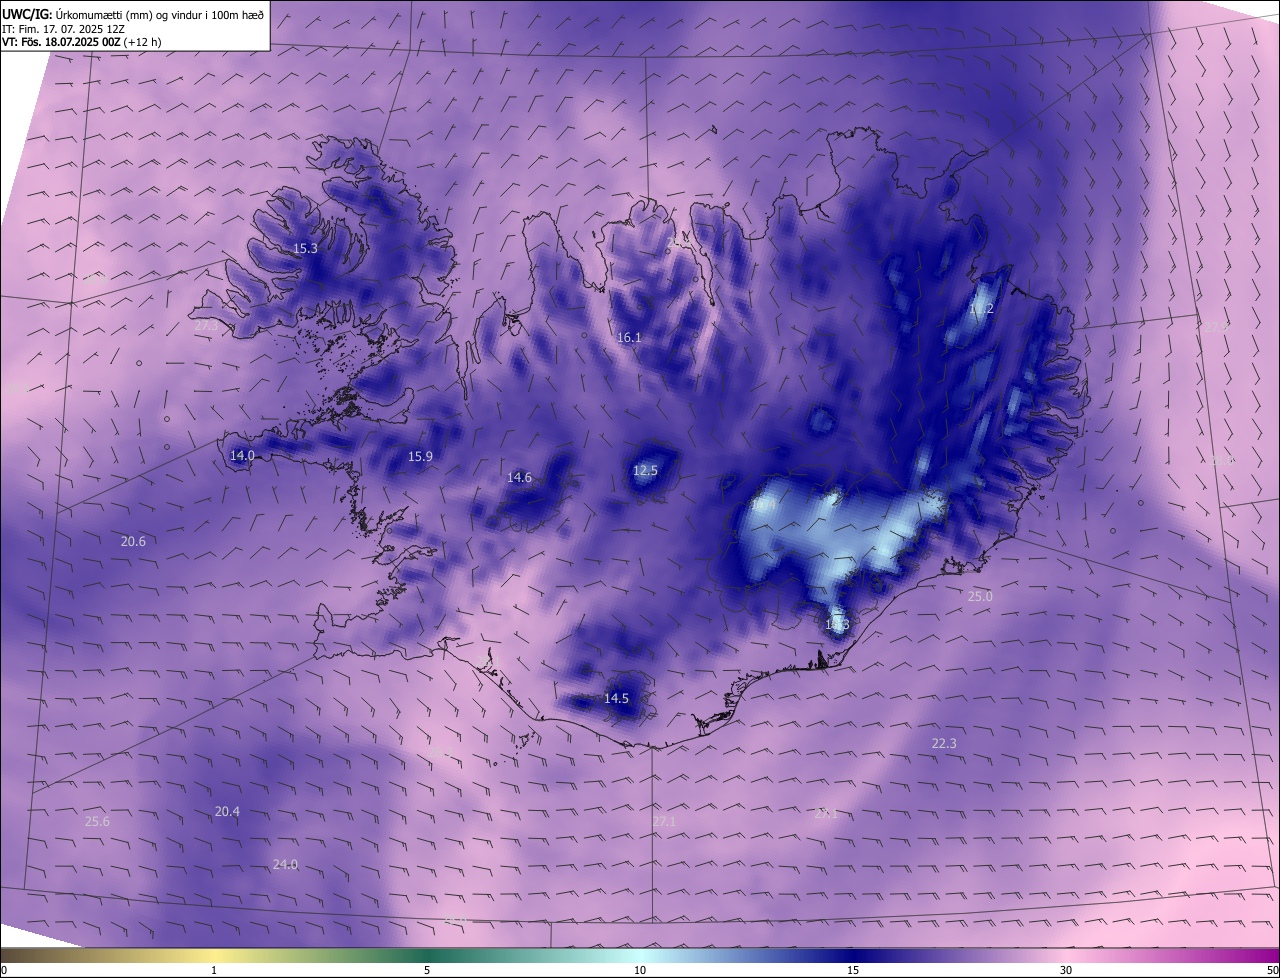Click the 15.3 value over the Westfjords
The image size is (1280, 978).
click(305, 248)
